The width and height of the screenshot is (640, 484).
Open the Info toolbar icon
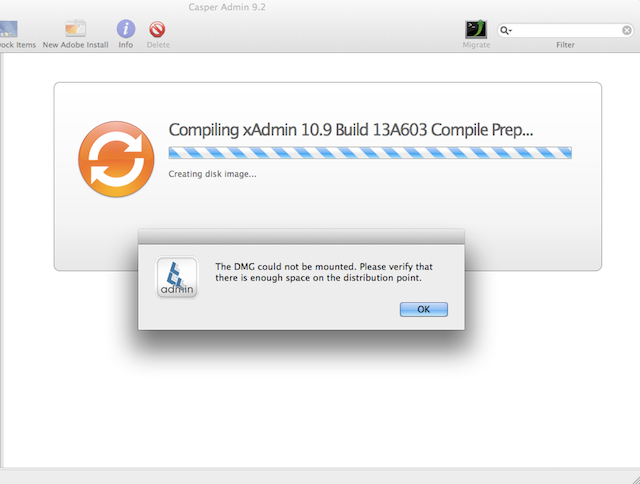[126, 29]
